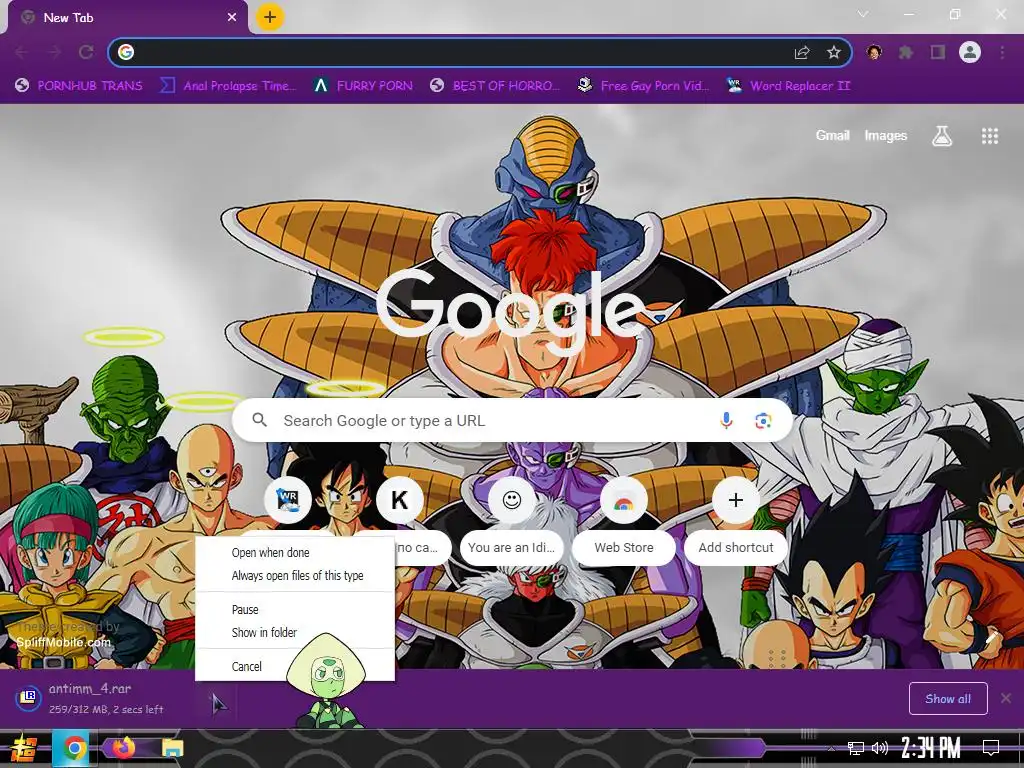The height and width of the screenshot is (768, 1024).
Task: Select the New Tab tab
Action: point(127,18)
